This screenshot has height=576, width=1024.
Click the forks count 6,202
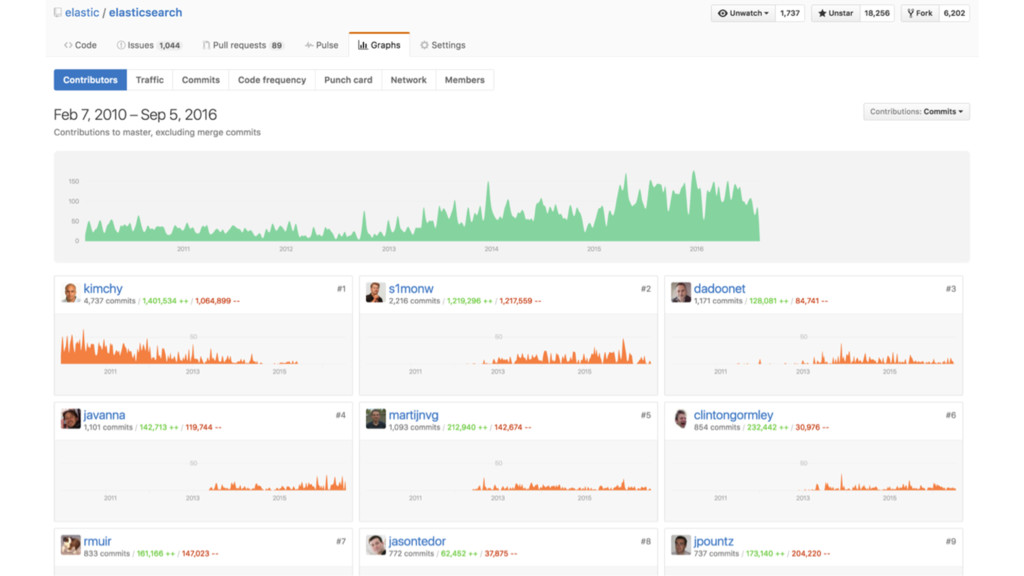pos(953,13)
